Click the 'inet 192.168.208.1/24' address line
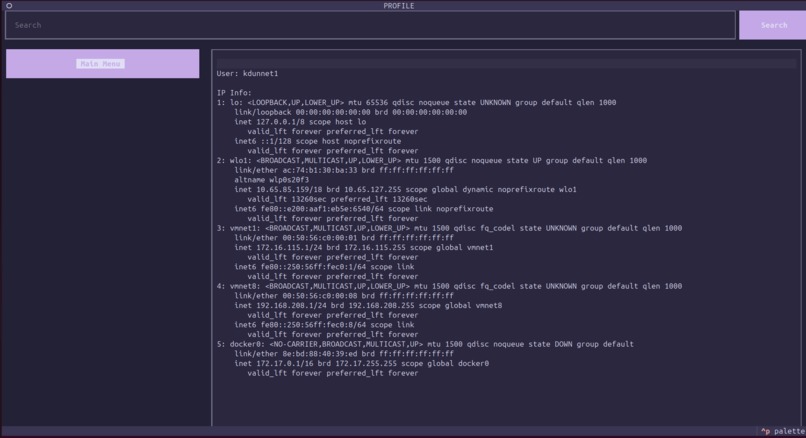Image resolution: width=806 pixels, height=438 pixels. point(368,305)
